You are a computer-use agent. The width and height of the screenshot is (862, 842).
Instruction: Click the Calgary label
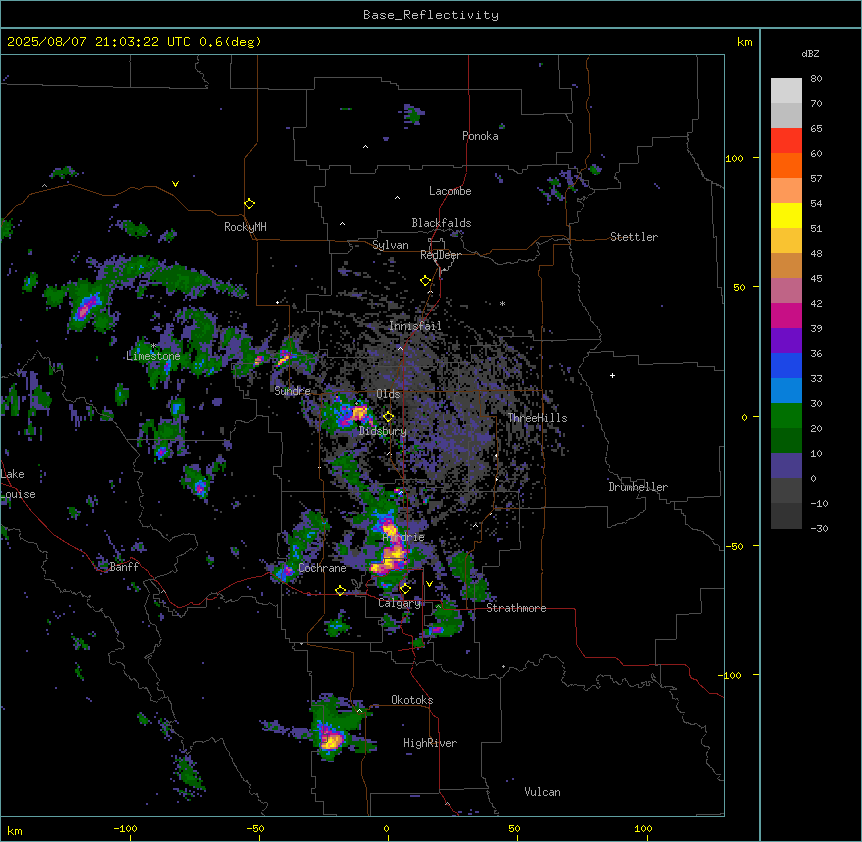[399, 603]
